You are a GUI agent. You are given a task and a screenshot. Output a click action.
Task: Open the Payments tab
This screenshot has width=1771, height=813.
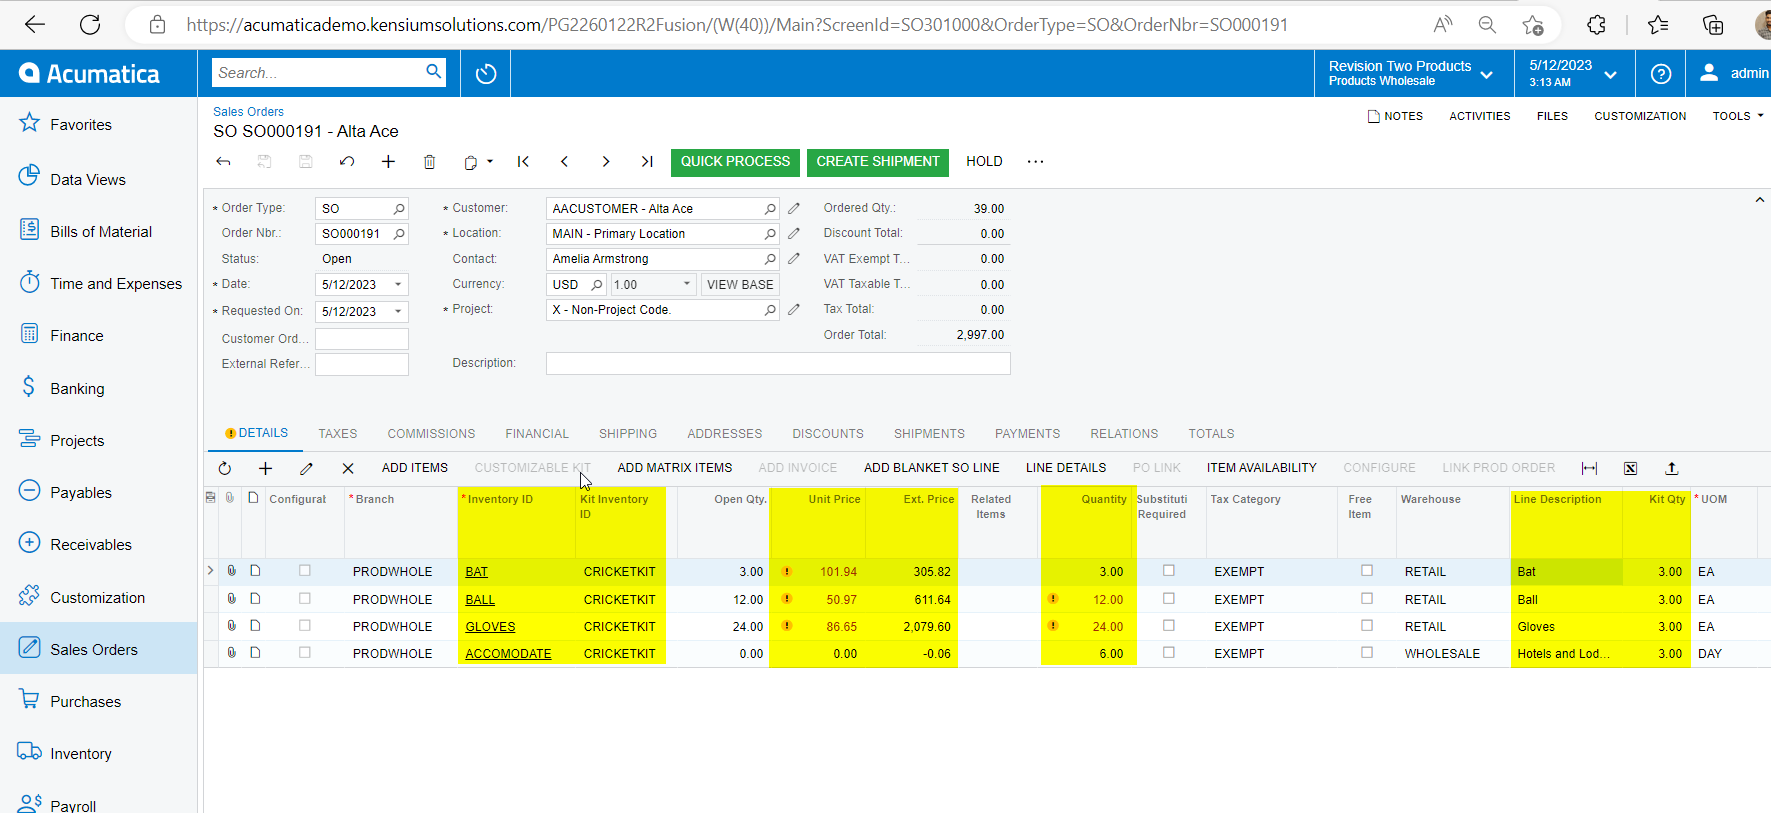coord(1027,434)
